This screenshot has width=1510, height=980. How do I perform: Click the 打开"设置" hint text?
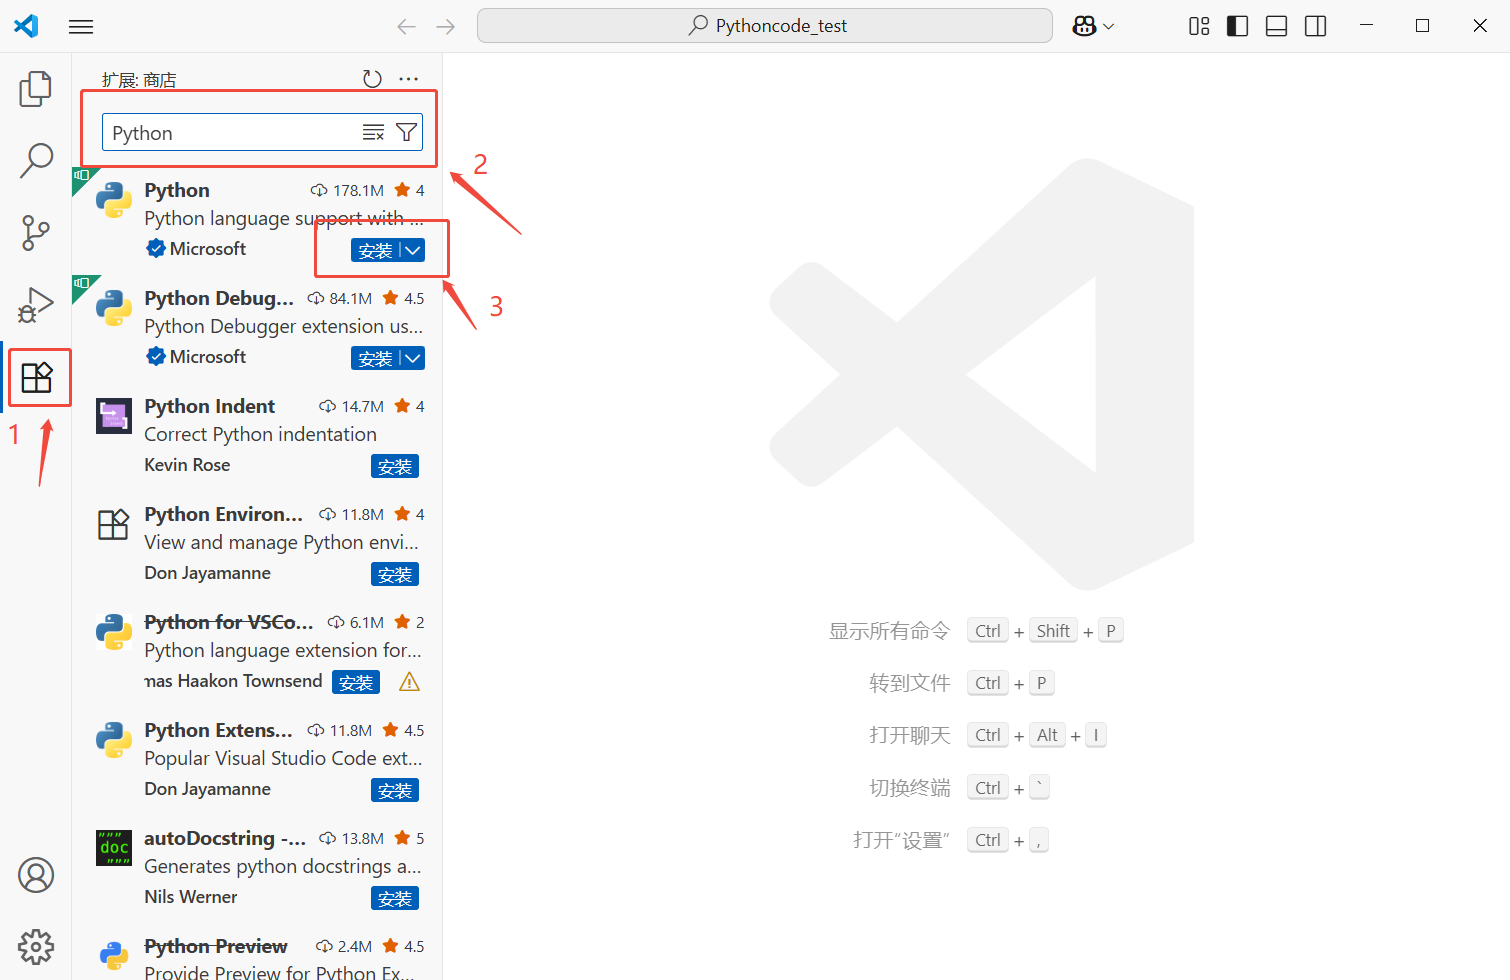[901, 840]
